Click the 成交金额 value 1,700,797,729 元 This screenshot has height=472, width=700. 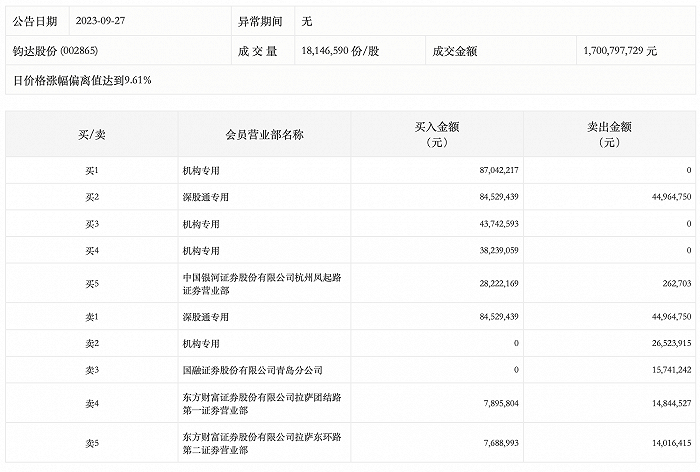pos(620,51)
